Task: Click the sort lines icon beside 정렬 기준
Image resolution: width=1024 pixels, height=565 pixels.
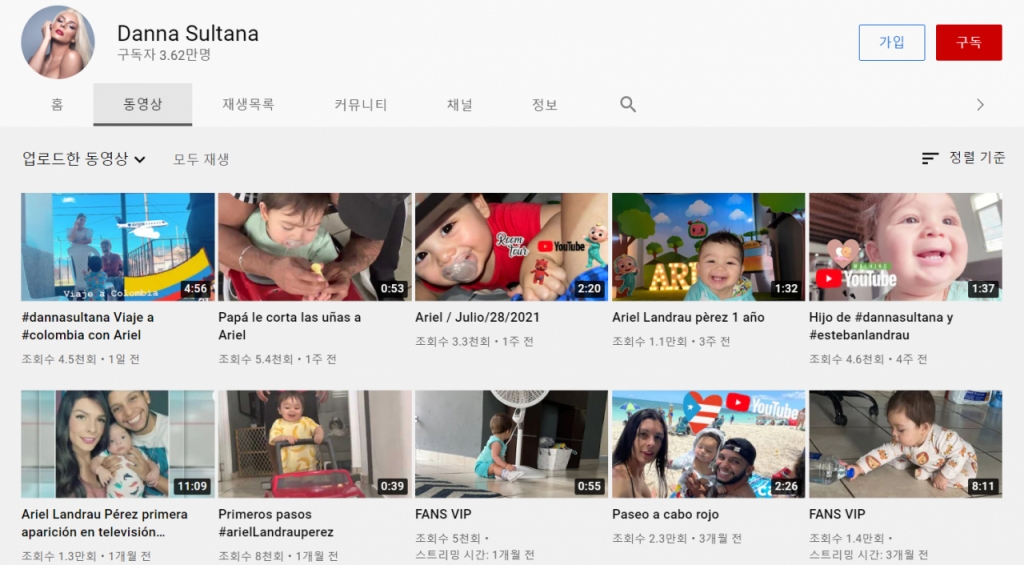Action: point(930,158)
